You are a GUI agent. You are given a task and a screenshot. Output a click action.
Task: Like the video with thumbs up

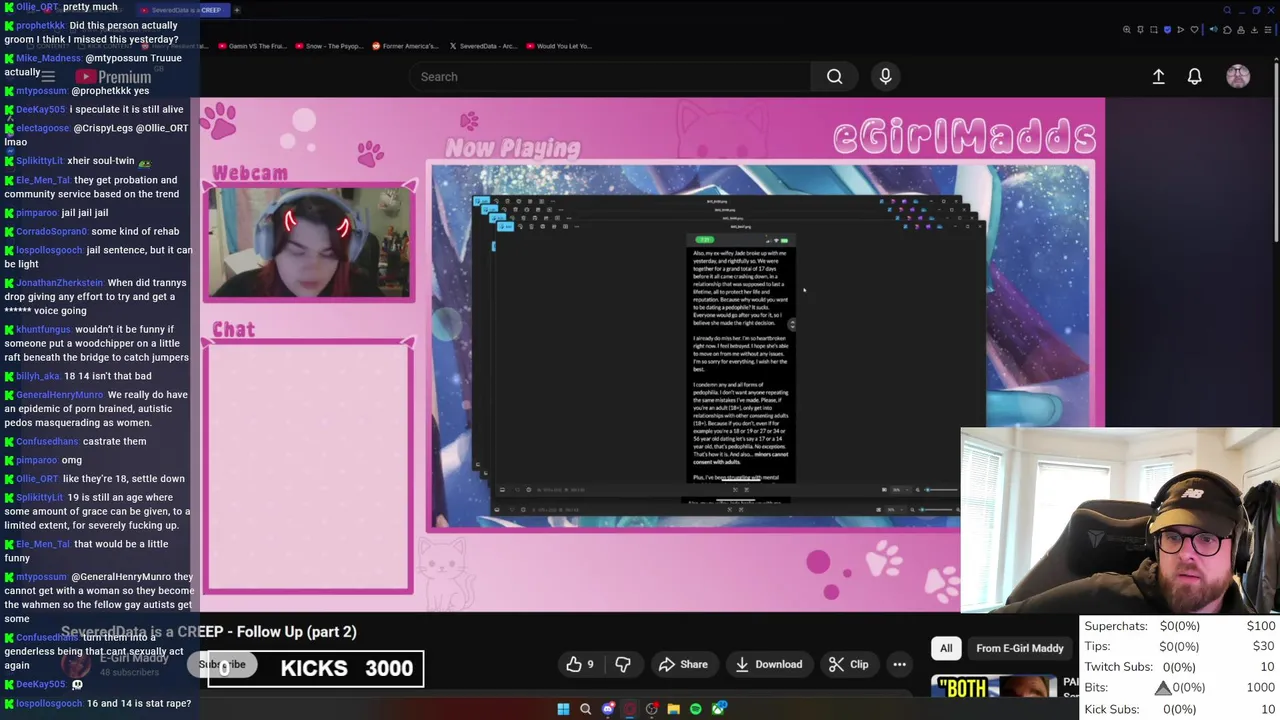[x=580, y=664]
